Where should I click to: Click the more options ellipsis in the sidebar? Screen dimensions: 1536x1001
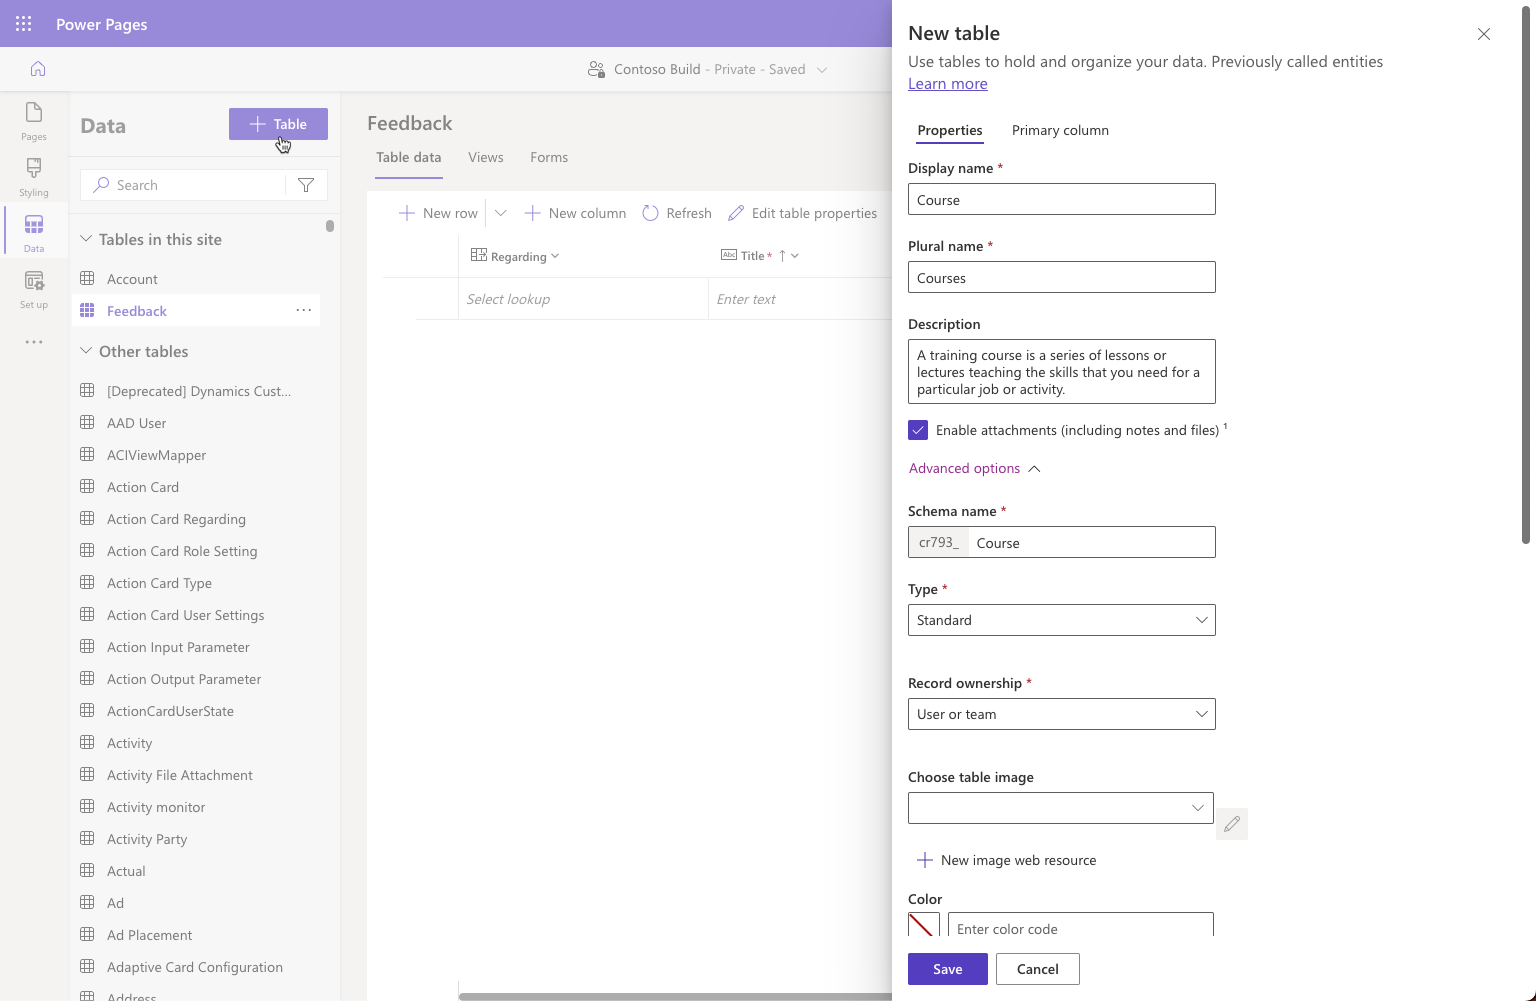(33, 342)
